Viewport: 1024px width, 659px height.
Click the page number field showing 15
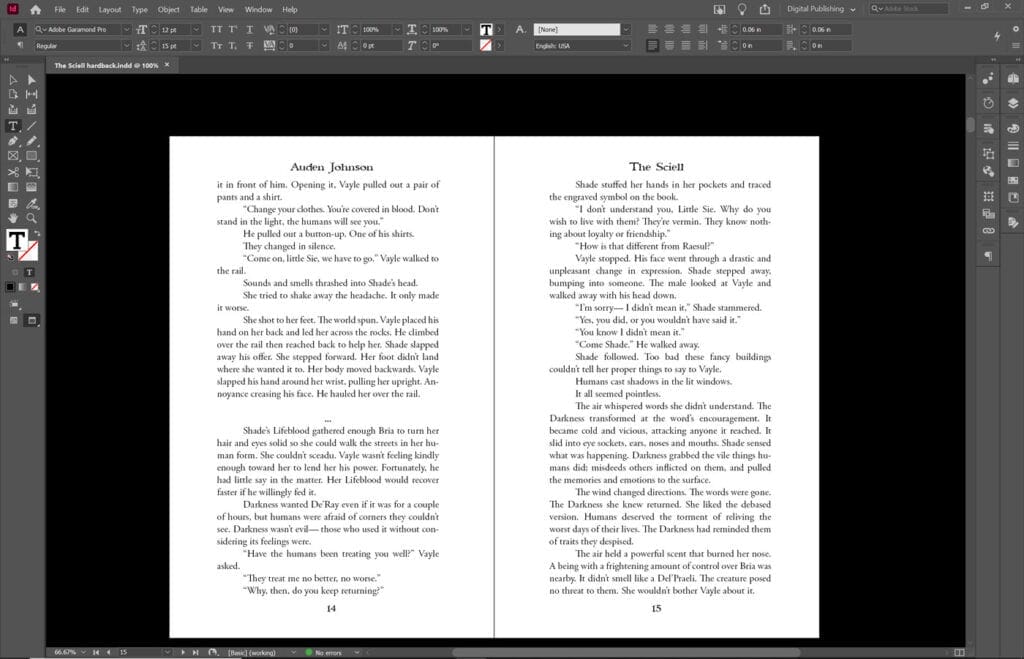tap(123, 651)
